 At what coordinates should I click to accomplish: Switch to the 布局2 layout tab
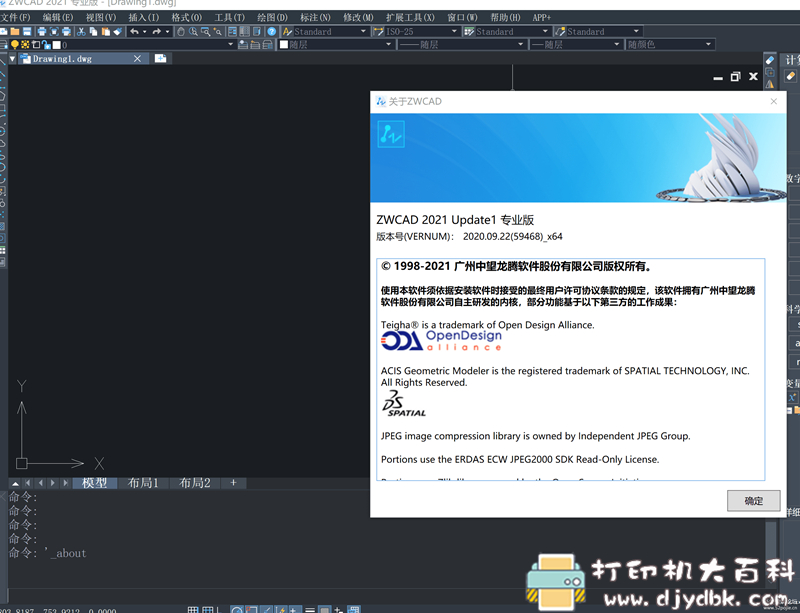[x=195, y=483]
